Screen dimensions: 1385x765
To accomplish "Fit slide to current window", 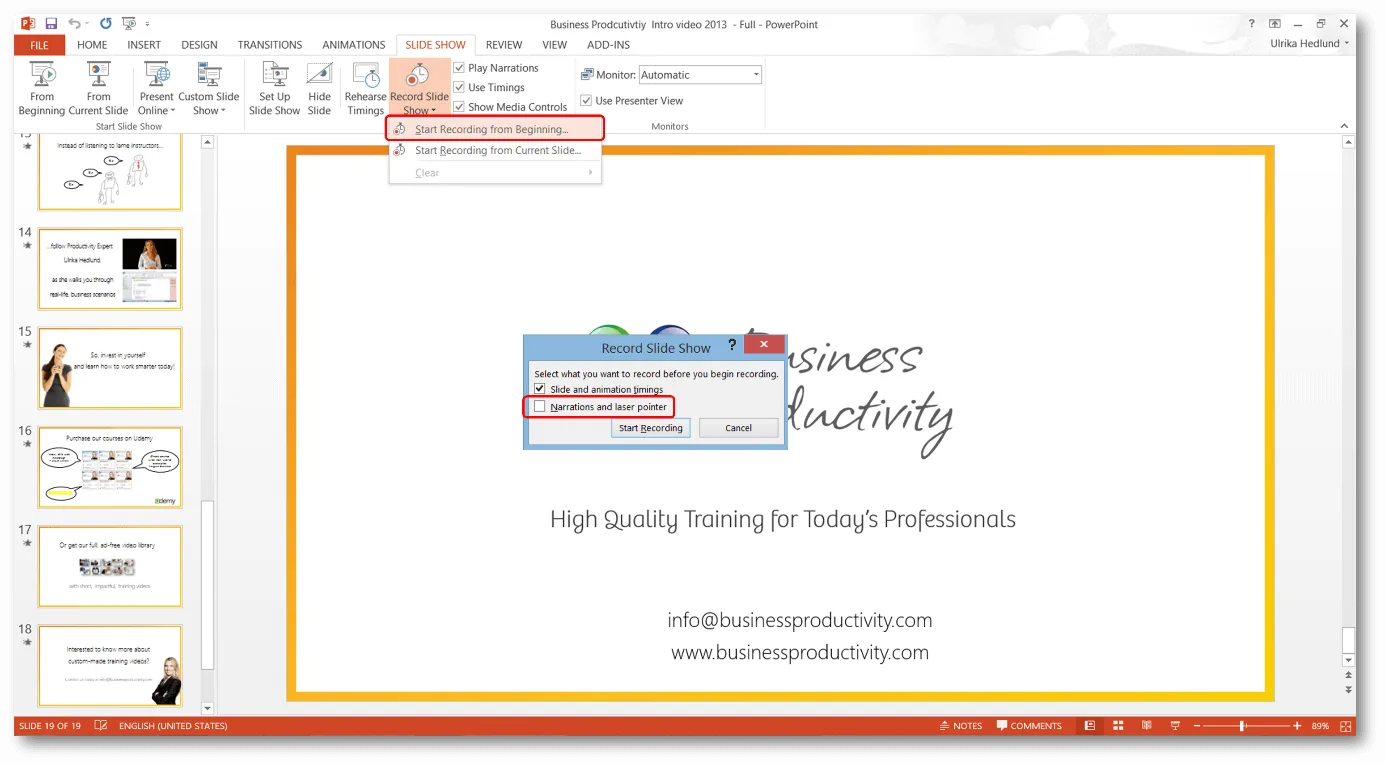I will click(x=1347, y=726).
